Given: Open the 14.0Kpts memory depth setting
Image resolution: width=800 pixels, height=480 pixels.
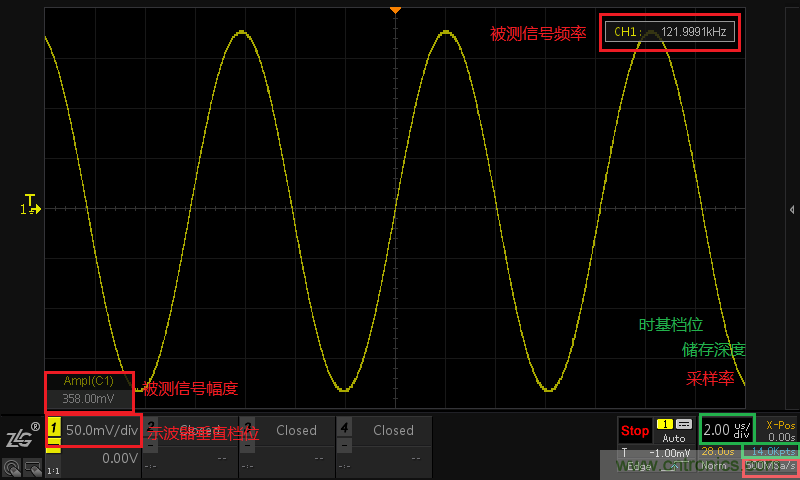Looking at the screenshot, I should 775,452.
